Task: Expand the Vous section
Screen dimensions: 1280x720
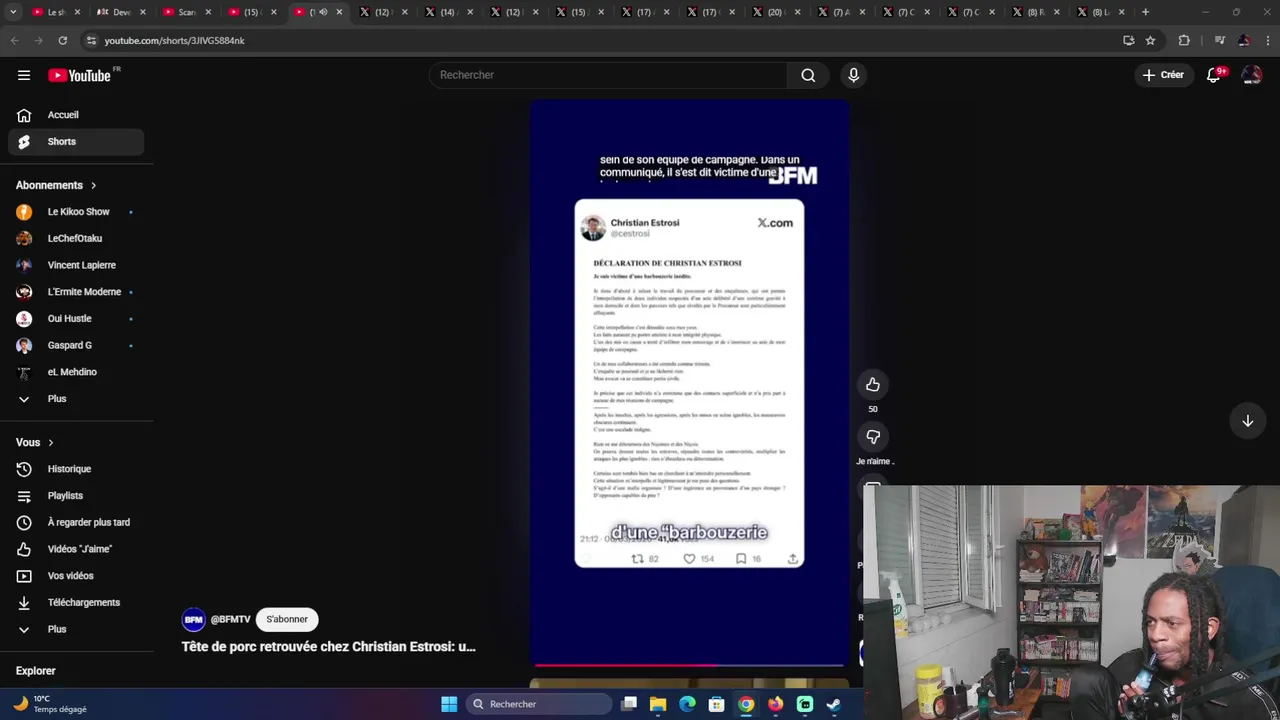Action: click(35, 442)
